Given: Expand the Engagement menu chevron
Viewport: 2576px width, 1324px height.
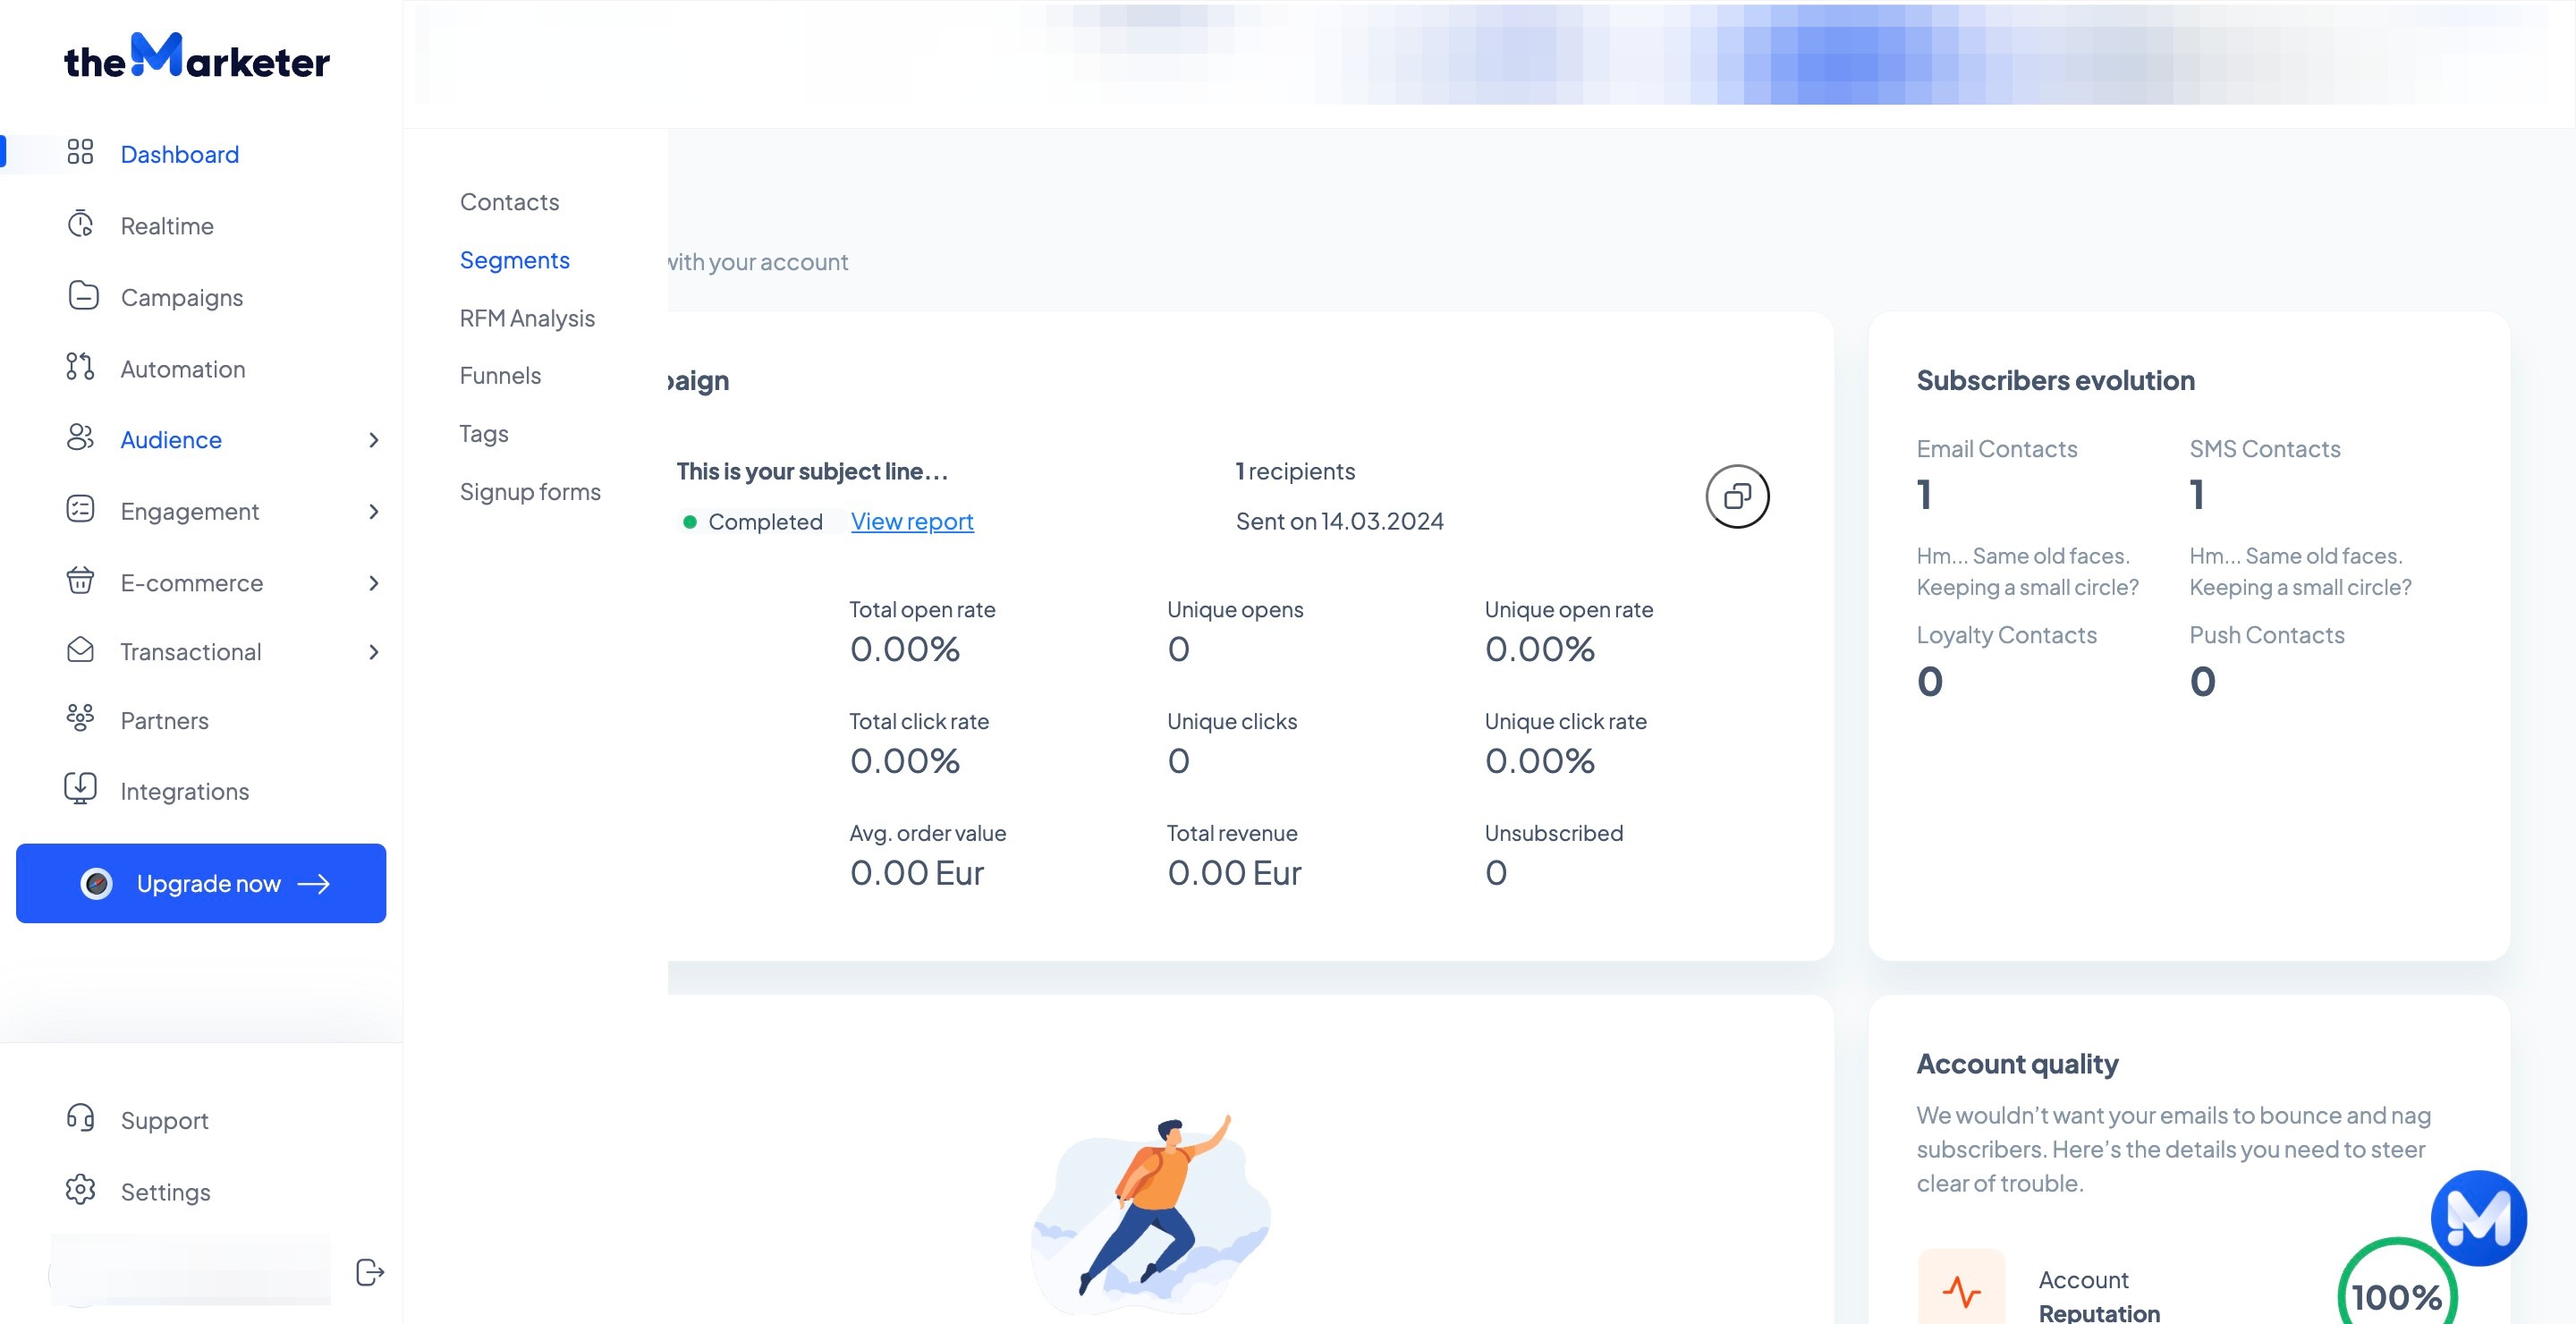Looking at the screenshot, I should tap(374, 512).
